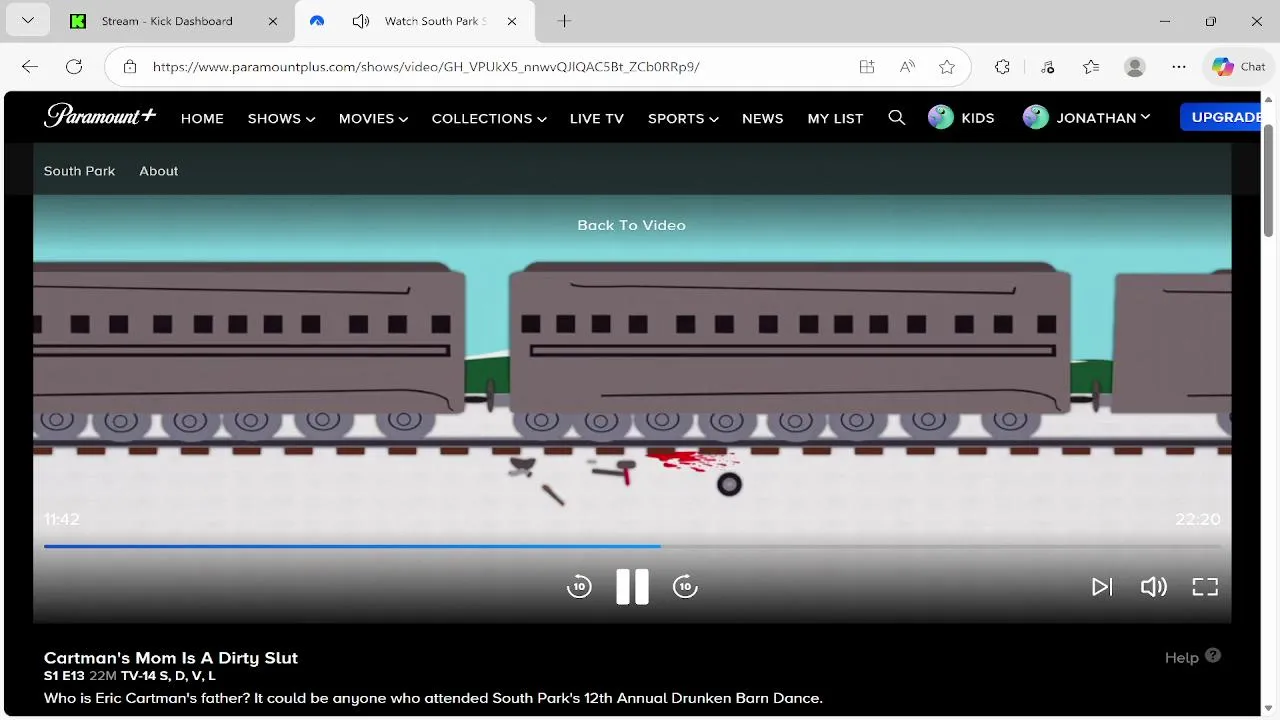
Task: Mute the video volume icon
Action: pos(1153,587)
